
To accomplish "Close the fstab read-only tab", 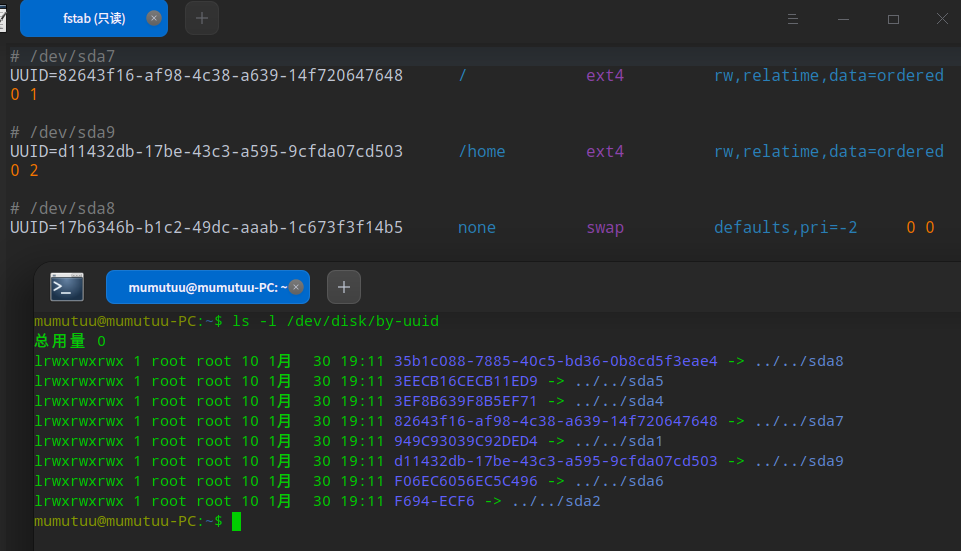I will (153, 18).
